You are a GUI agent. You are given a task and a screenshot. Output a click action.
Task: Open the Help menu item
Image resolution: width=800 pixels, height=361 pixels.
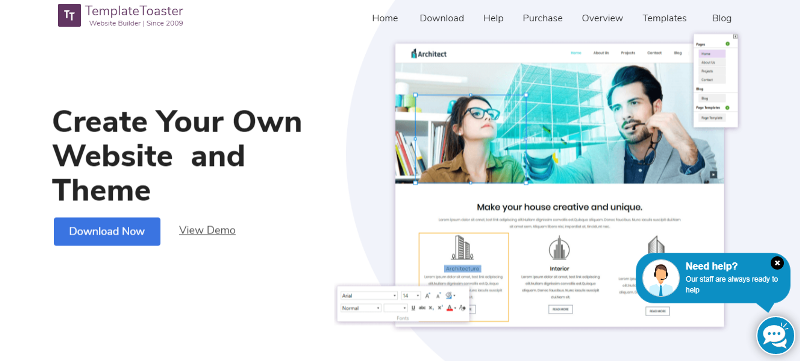493,18
